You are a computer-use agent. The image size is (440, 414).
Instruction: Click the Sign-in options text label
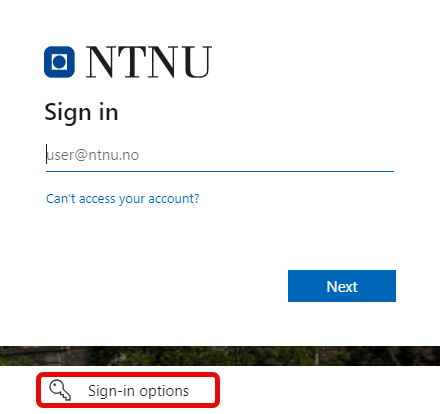pos(138,391)
